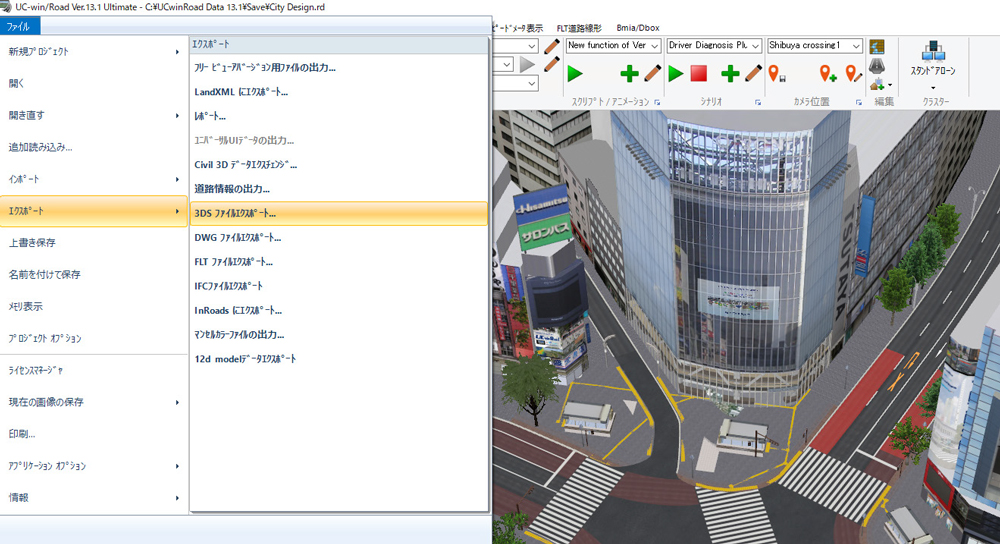The width and height of the screenshot is (1000, 544).
Task: Expand the スタンドアローン cluster dropdown arrow
Action: [932, 88]
